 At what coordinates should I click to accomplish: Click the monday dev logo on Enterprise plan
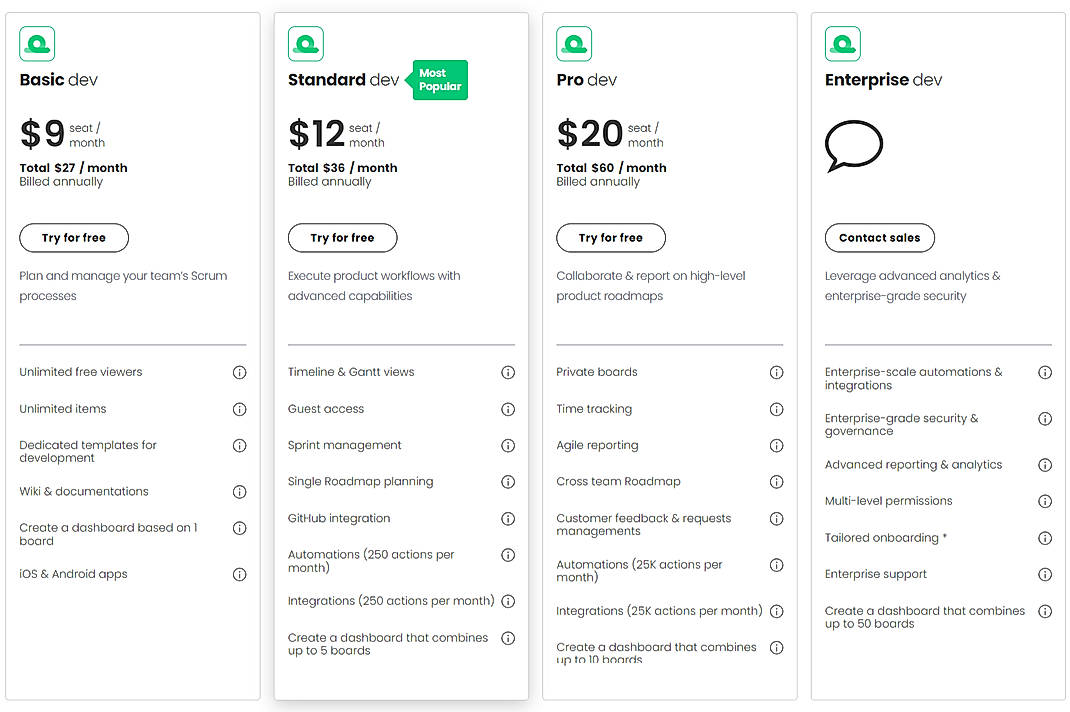[x=842, y=44]
